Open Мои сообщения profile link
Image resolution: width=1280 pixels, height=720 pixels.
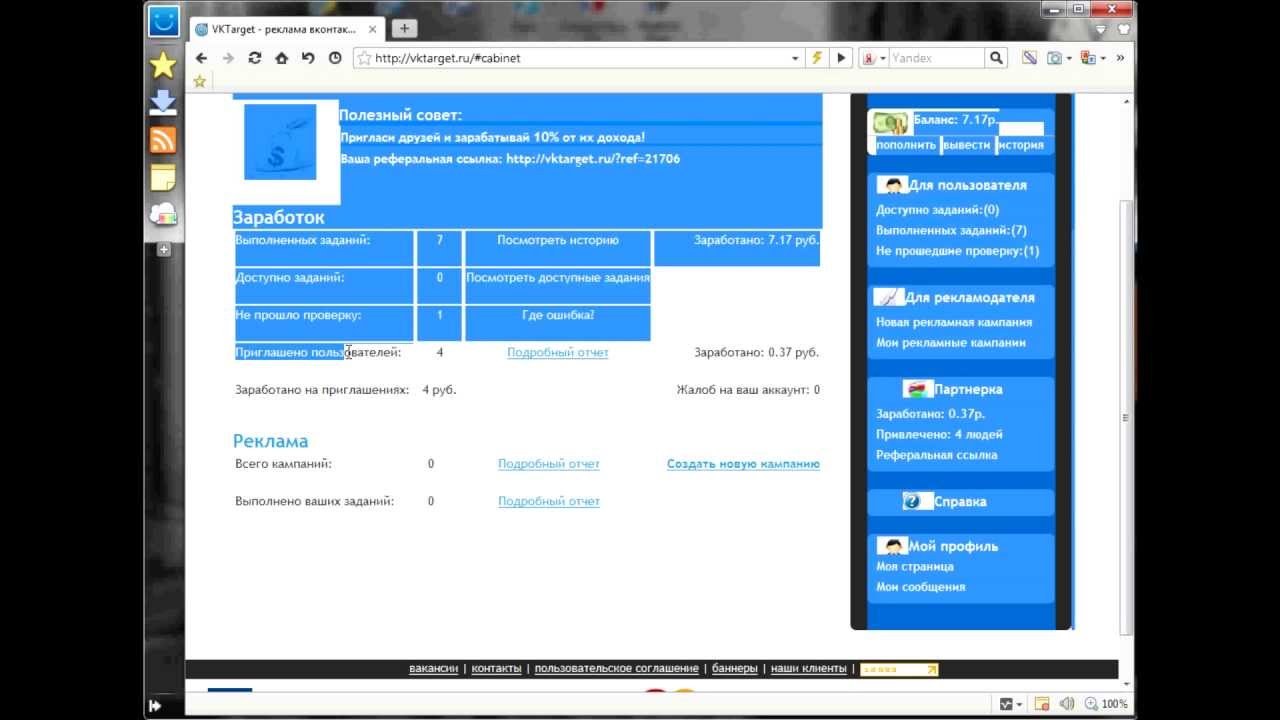921,587
